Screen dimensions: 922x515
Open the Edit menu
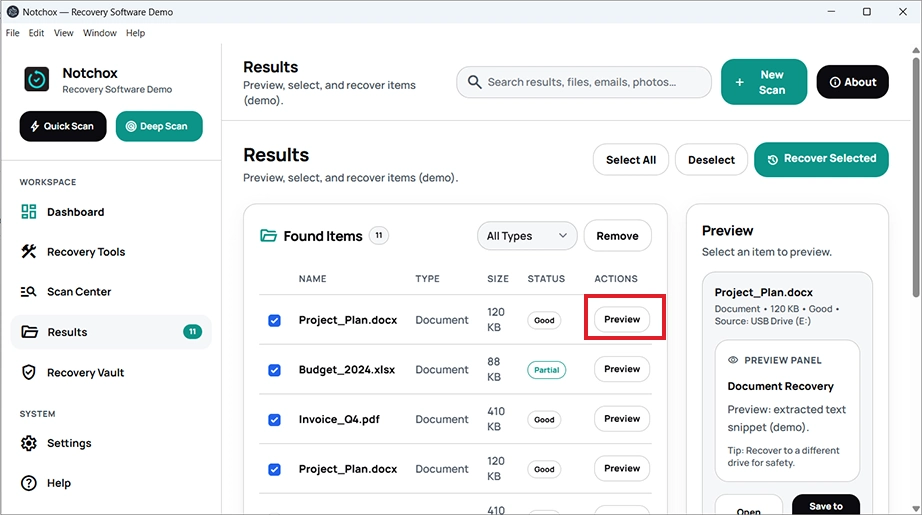pos(36,33)
